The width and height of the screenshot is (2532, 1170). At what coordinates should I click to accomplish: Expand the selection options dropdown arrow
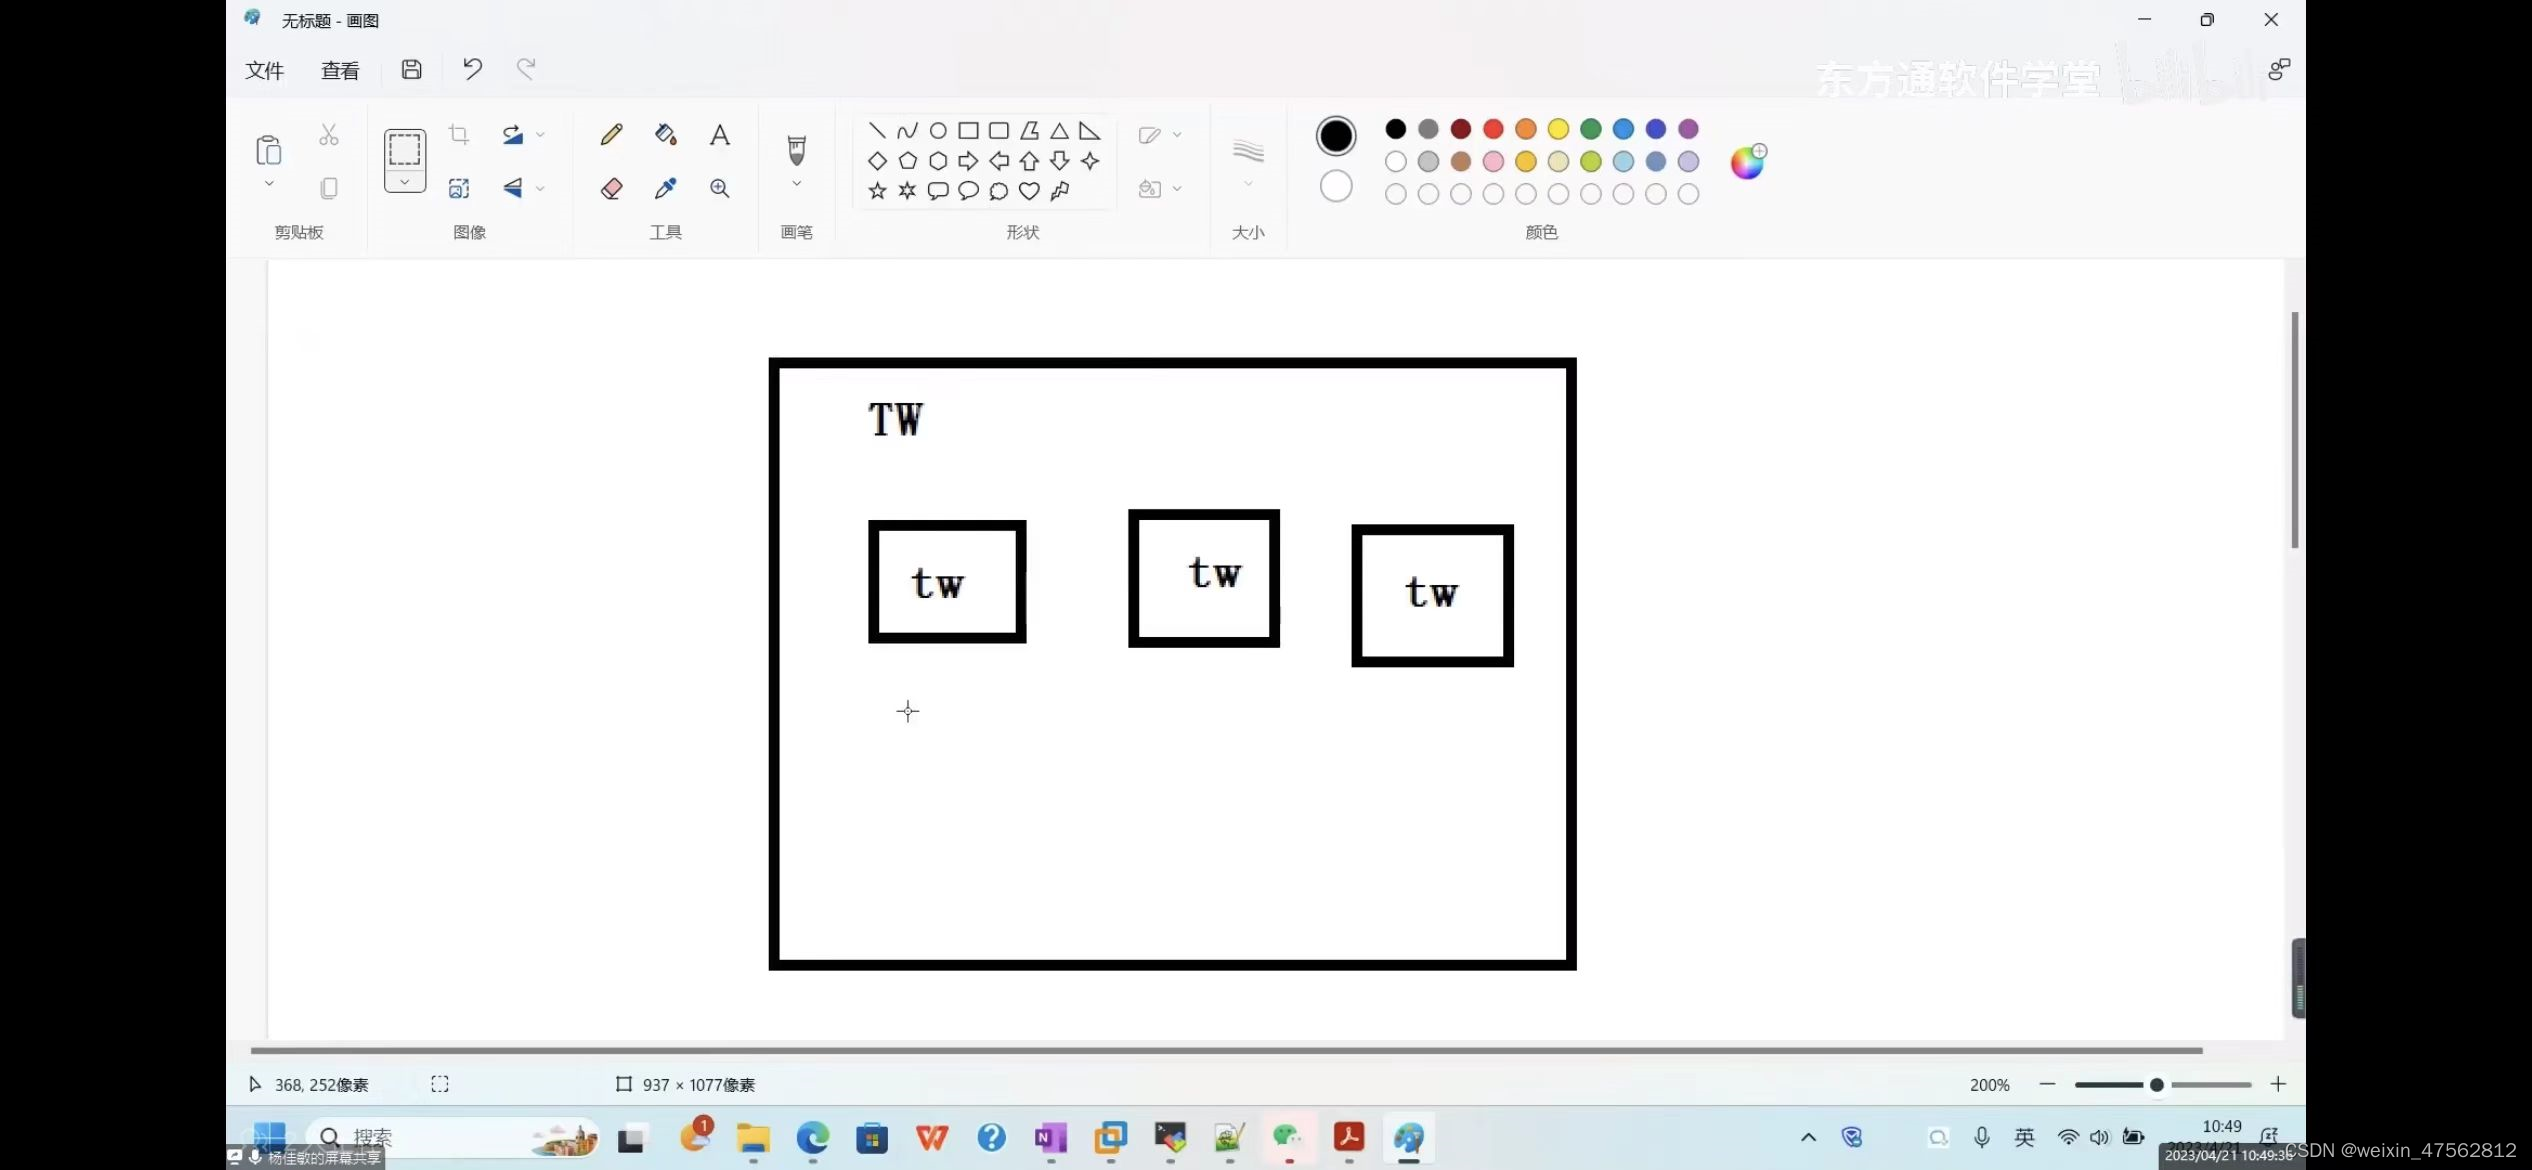coord(404,182)
